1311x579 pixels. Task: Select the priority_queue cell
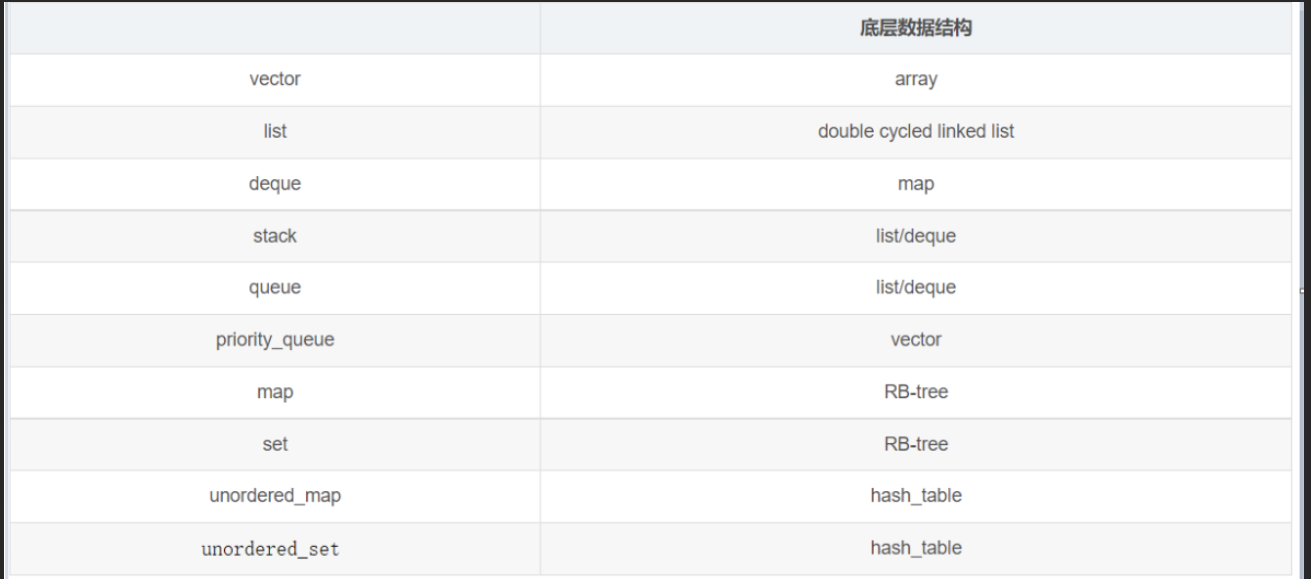(x=275, y=340)
